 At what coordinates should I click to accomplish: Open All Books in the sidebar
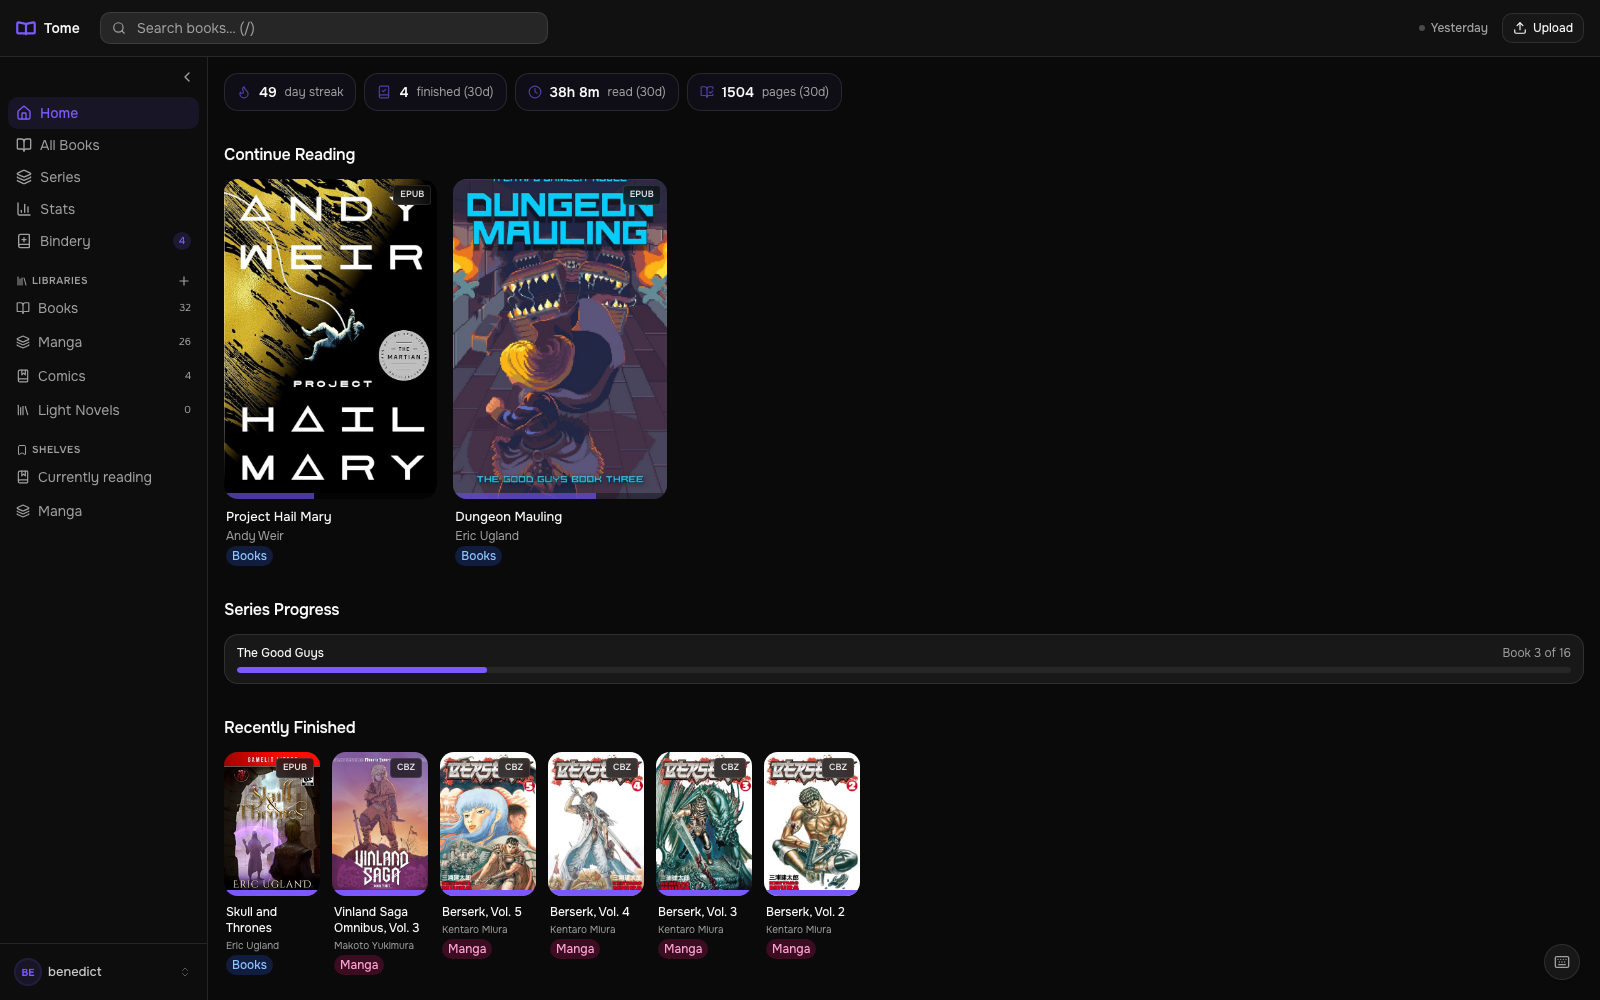pyautogui.click(x=103, y=145)
